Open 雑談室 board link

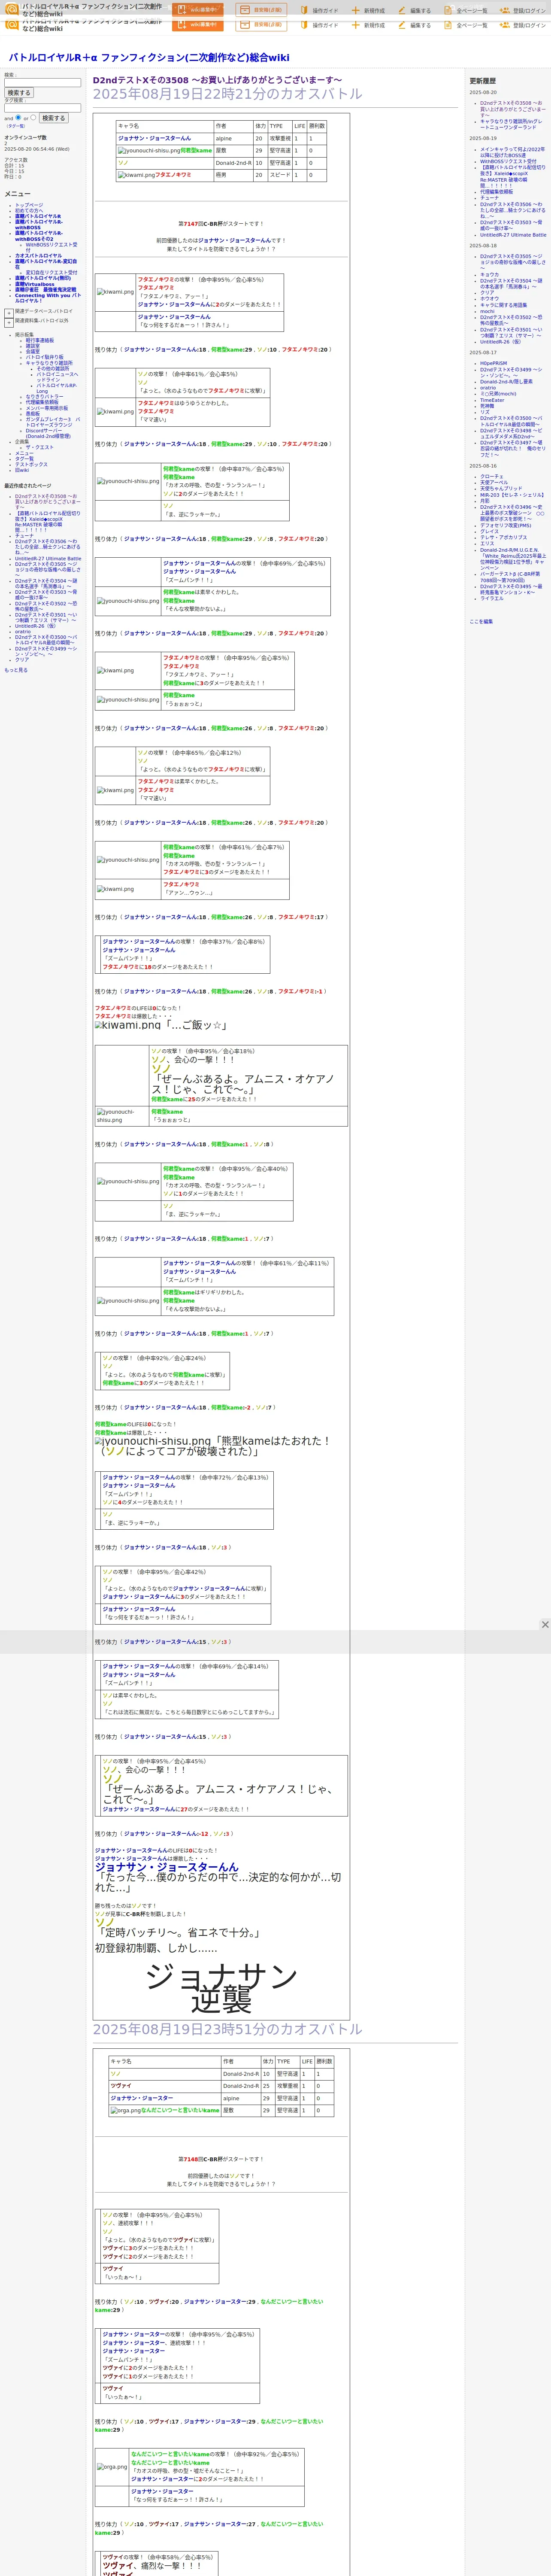pyautogui.click(x=33, y=346)
